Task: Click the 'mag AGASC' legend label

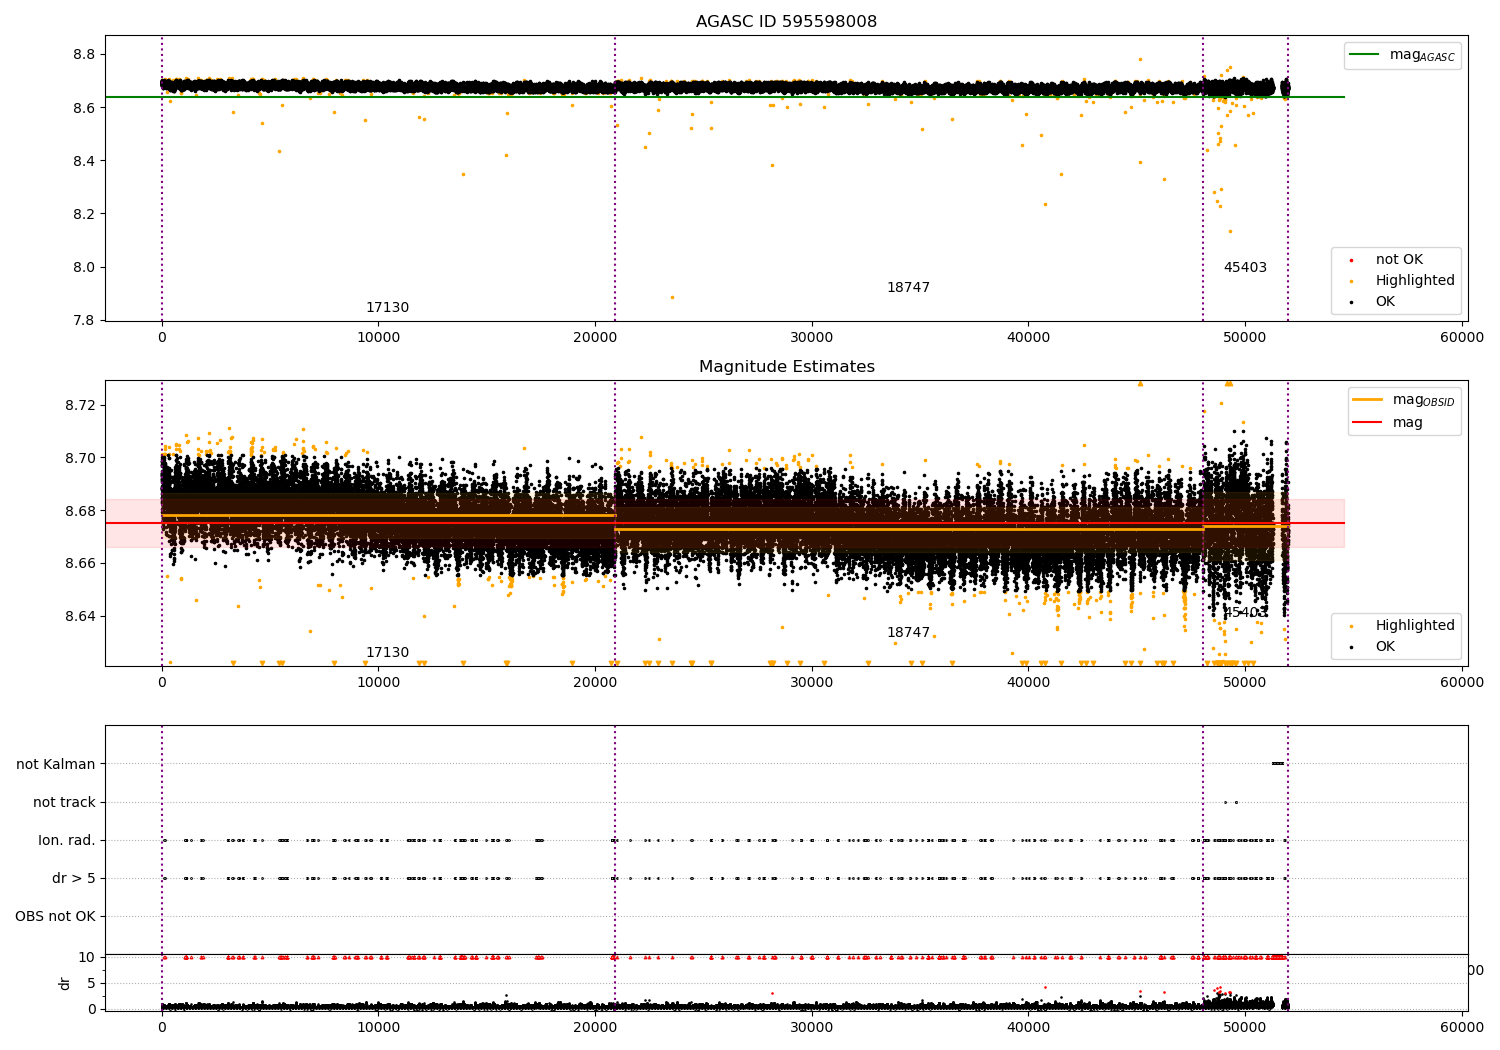Action: (1422, 56)
